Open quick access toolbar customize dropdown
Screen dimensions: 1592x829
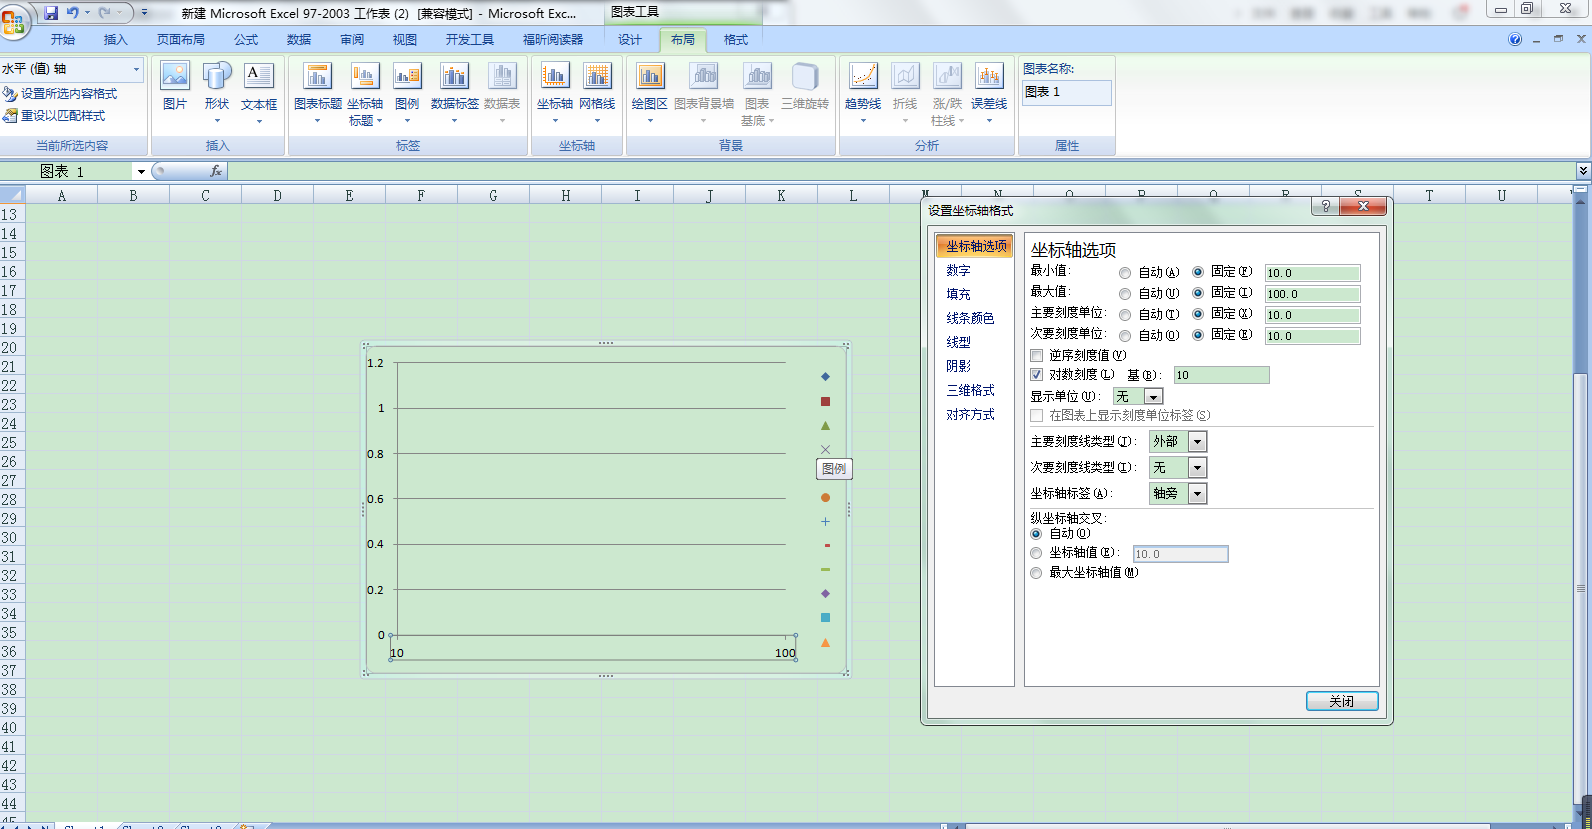tap(145, 13)
